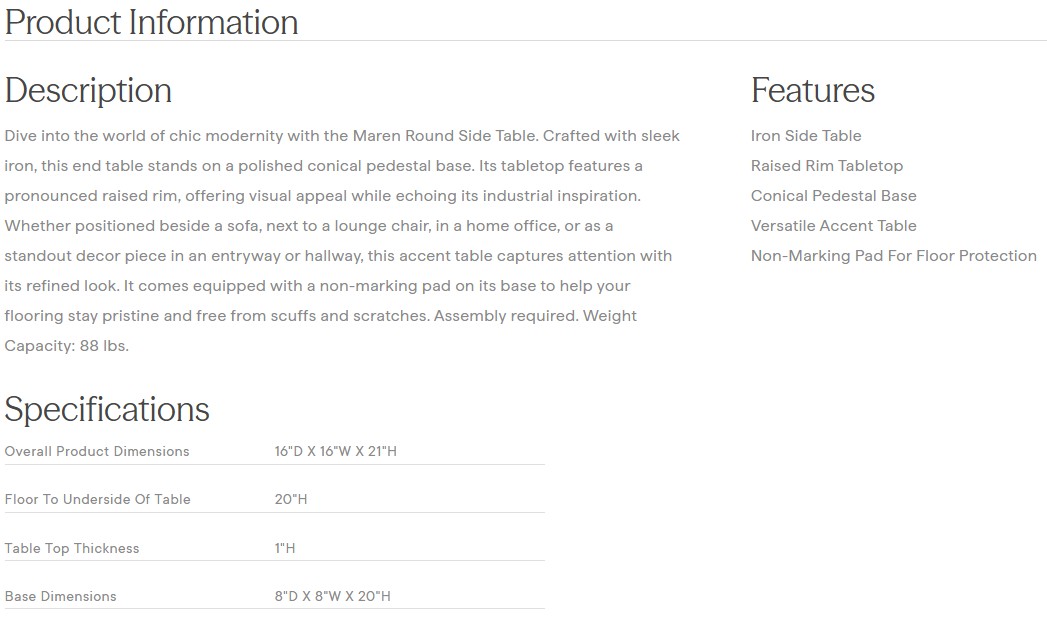Select the 20"H floor-to-underside value
Image resolution: width=1047 pixels, height=628 pixels.
(x=291, y=499)
